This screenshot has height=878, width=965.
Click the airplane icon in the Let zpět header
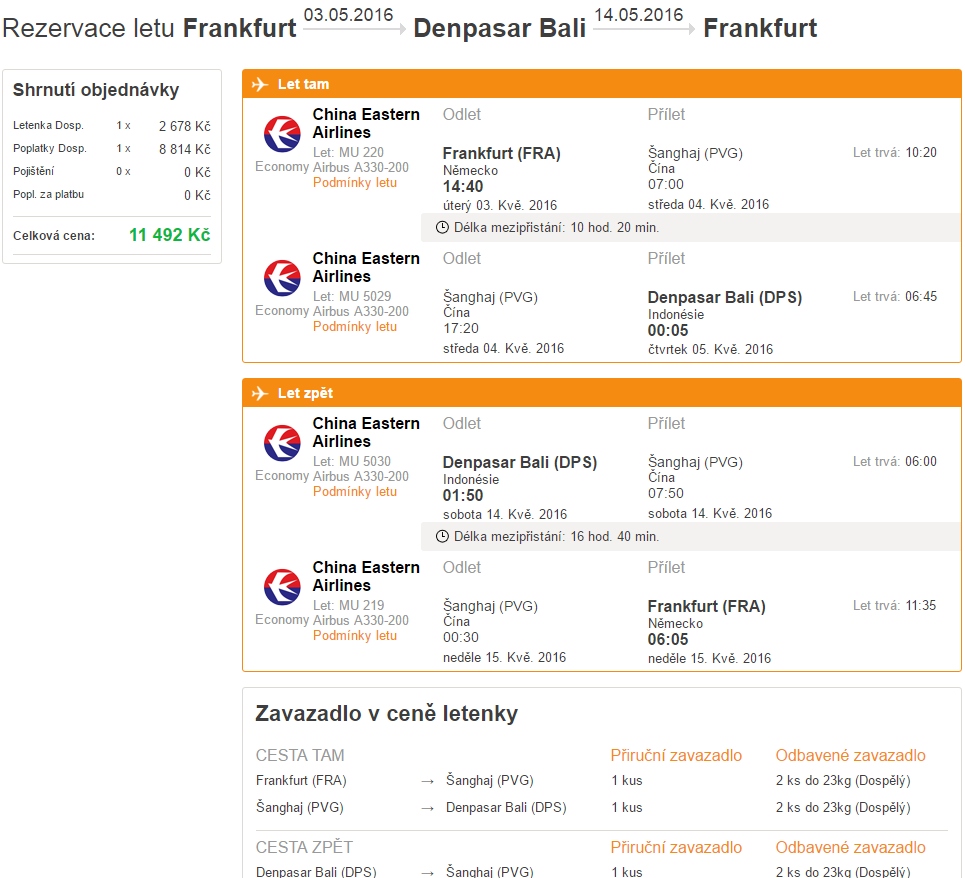[260, 393]
